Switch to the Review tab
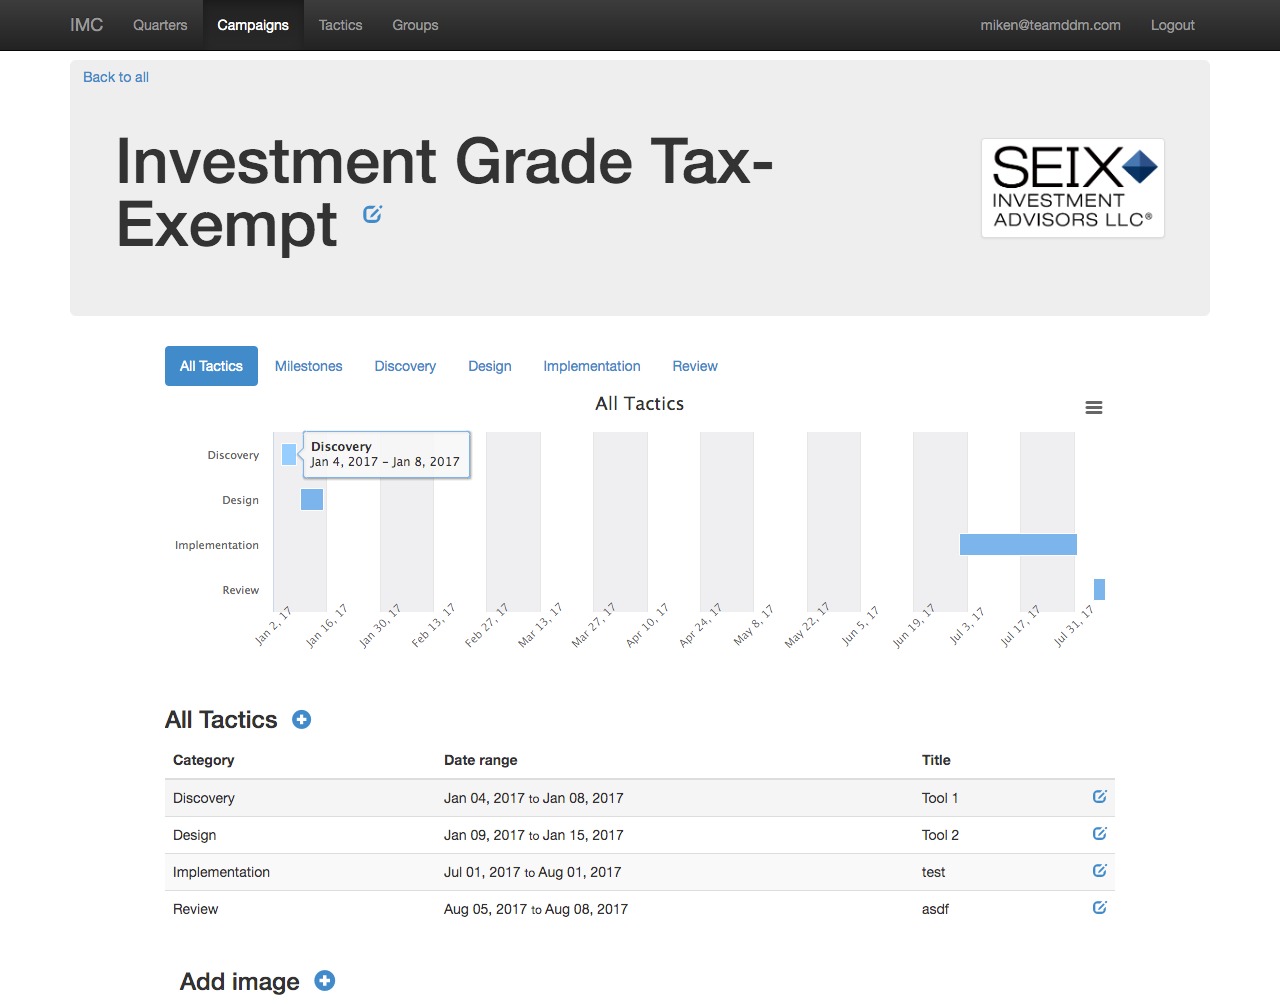This screenshot has width=1280, height=1004. pos(695,366)
